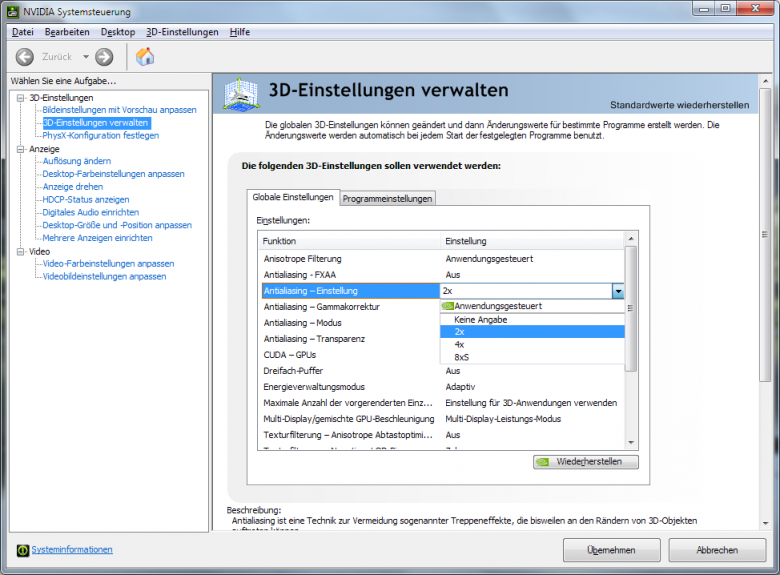The width and height of the screenshot is (780, 575).
Task: Open the Hilfe menu
Action: [x=240, y=32]
